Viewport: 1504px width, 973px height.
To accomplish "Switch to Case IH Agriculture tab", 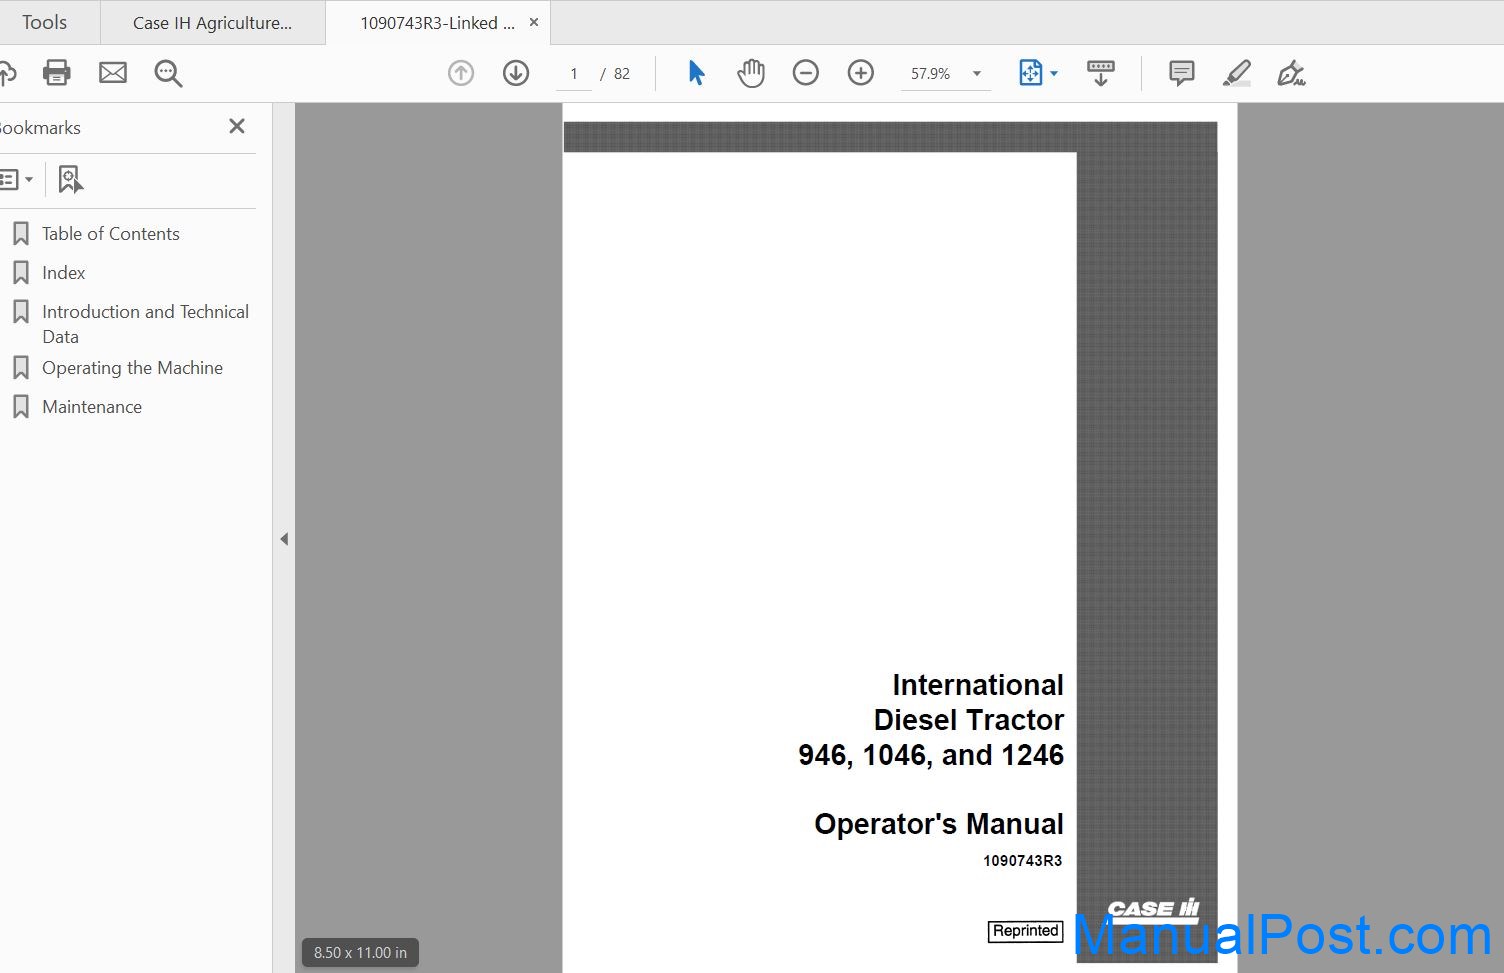I will 212,23.
